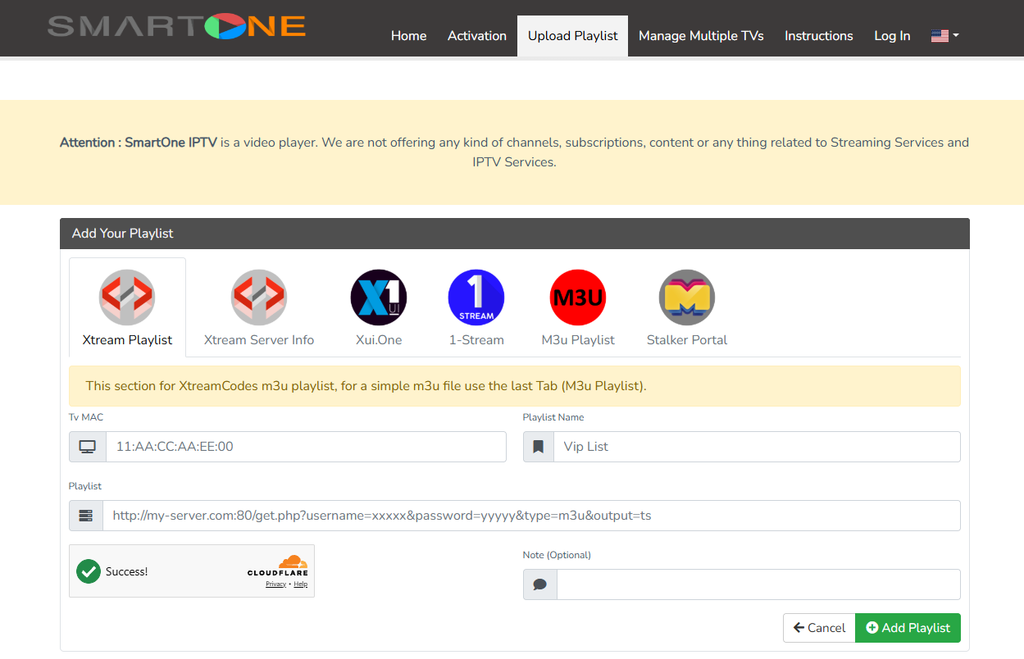Click the comment bubble icon beside Note
1024x659 pixels.
pyautogui.click(x=539, y=585)
